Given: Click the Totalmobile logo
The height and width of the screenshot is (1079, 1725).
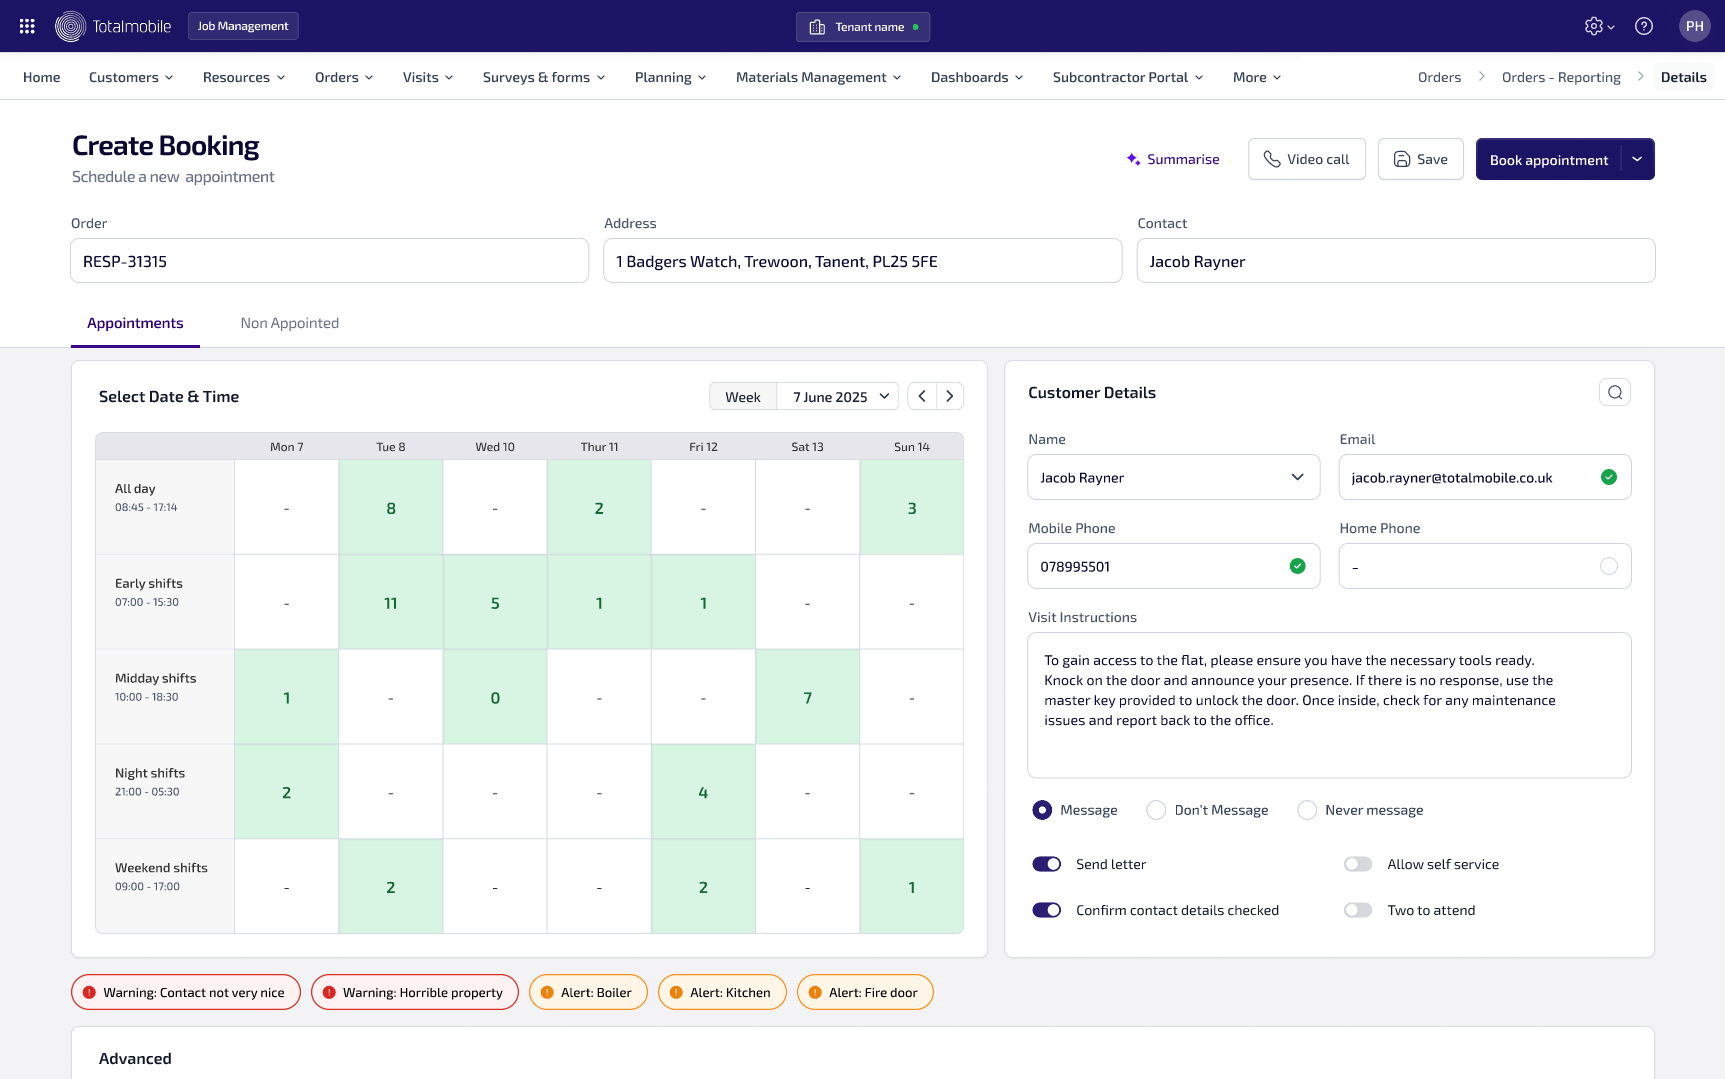Looking at the screenshot, I should coord(113,26).
